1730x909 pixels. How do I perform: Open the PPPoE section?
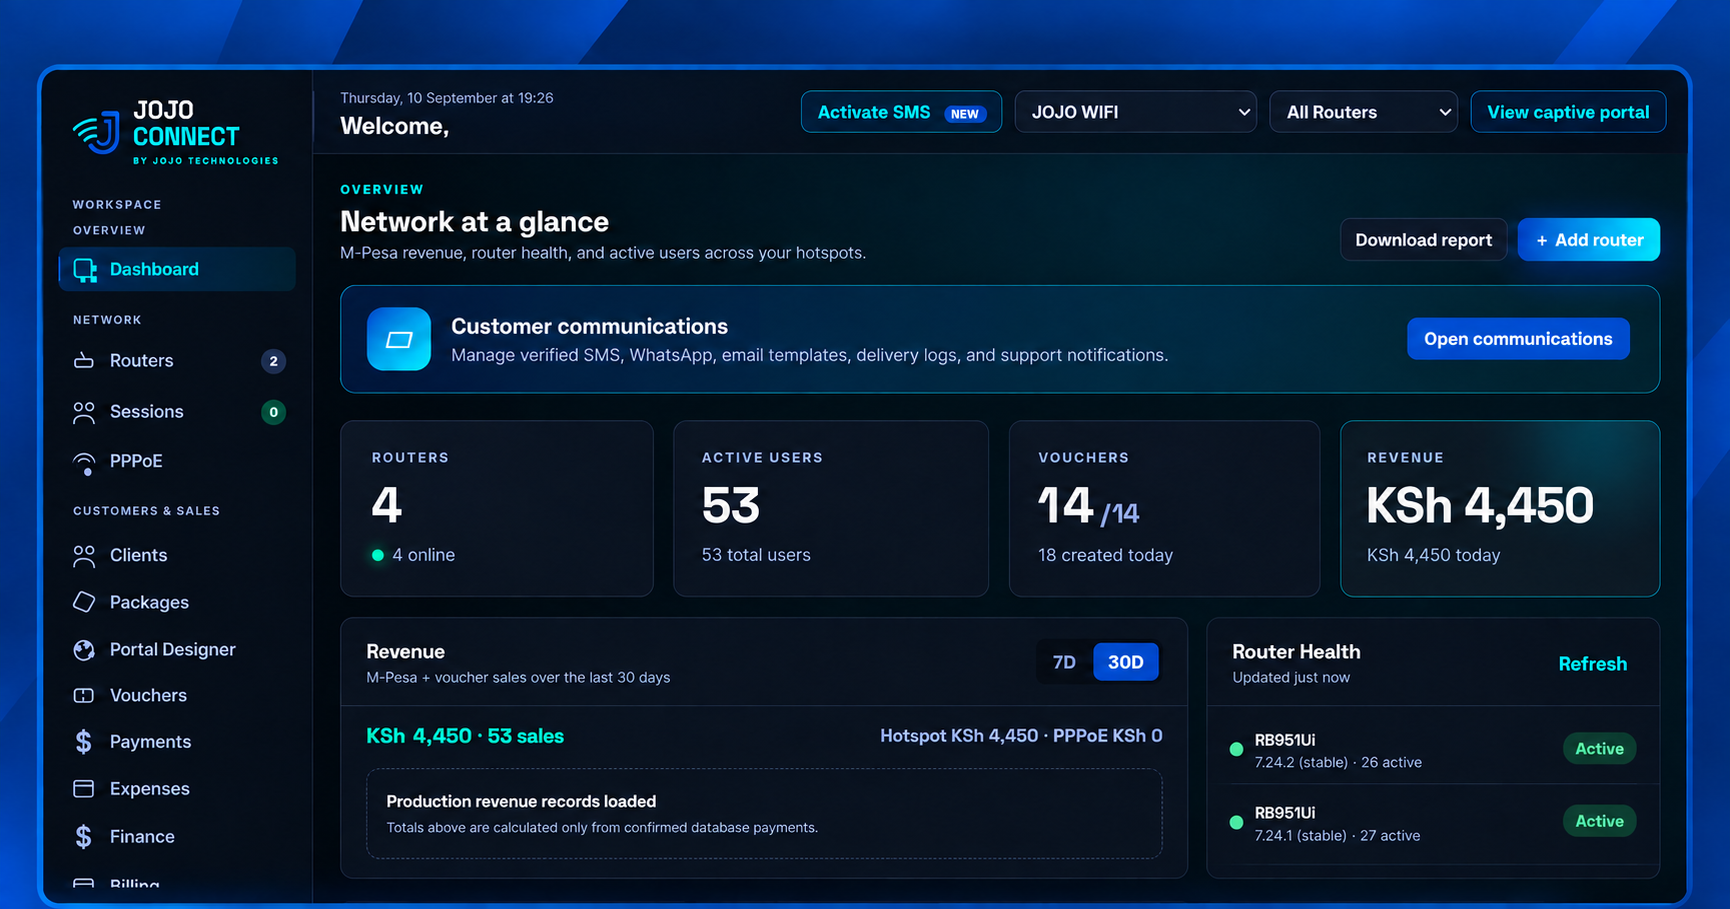[177, 462]
